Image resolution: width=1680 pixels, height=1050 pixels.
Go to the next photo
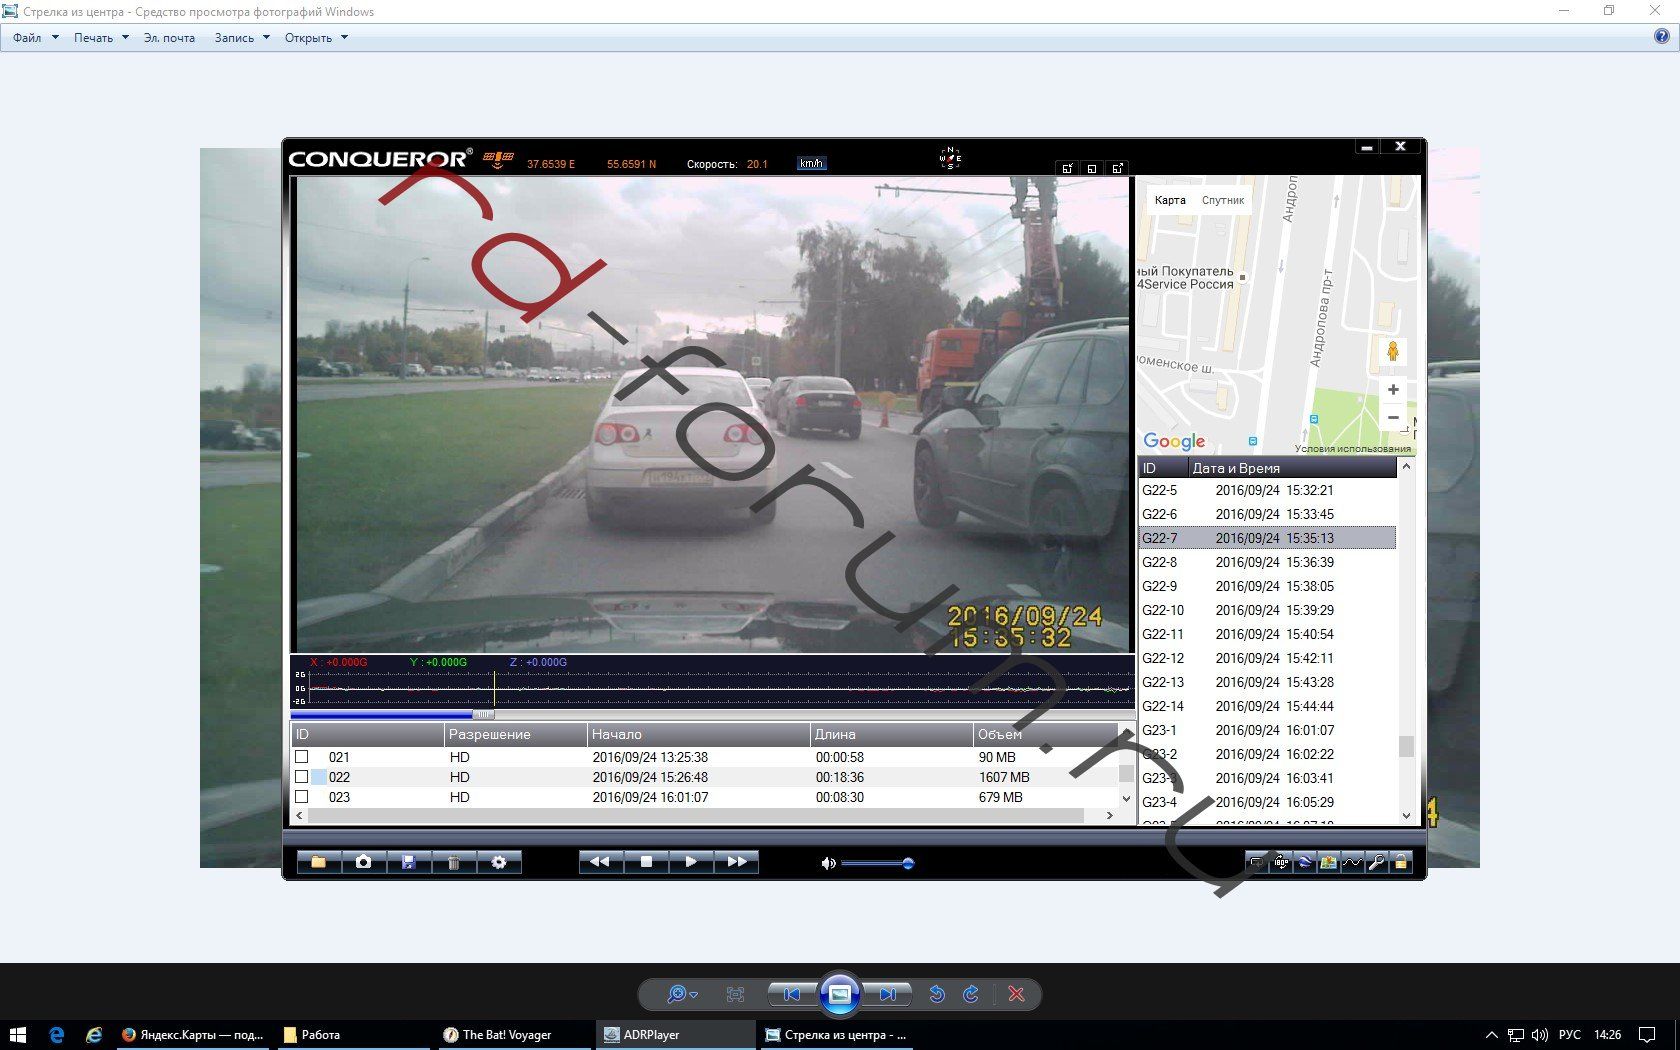tap(888, 994)
